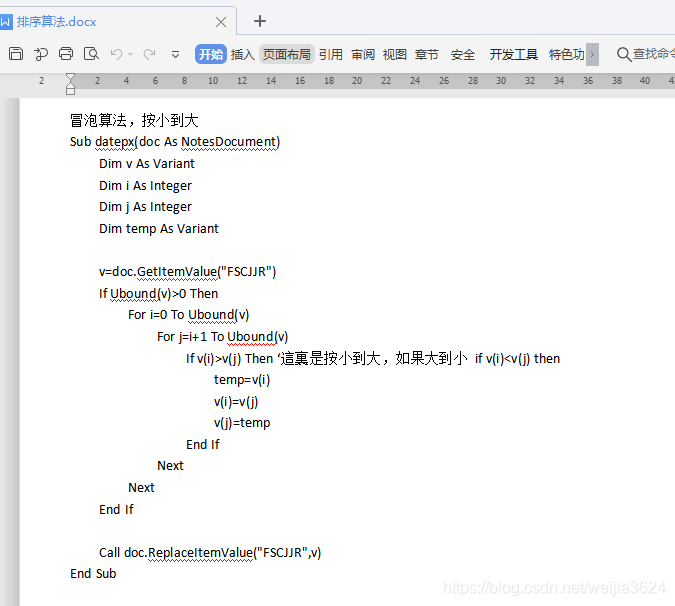Click the line 'v(j)=temp'
This screenshot has height=606, width=675.
pyautogui.click(x=242, y=423)
